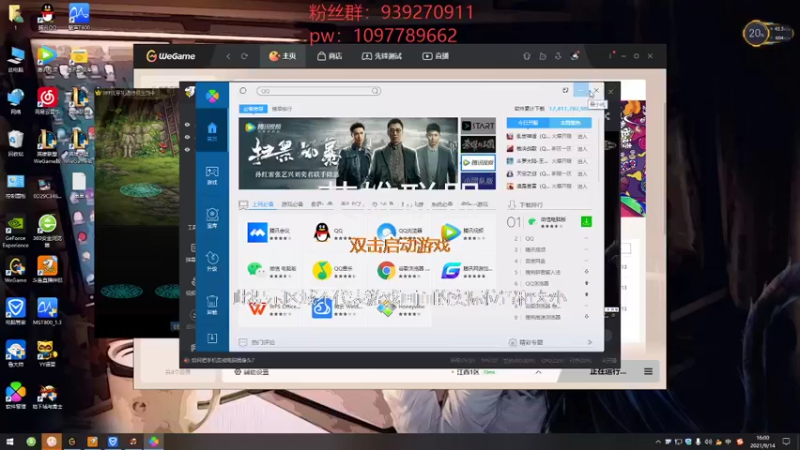Open the games section in software manager sidebar
The image size is (800, 450).
click(212, 175)
